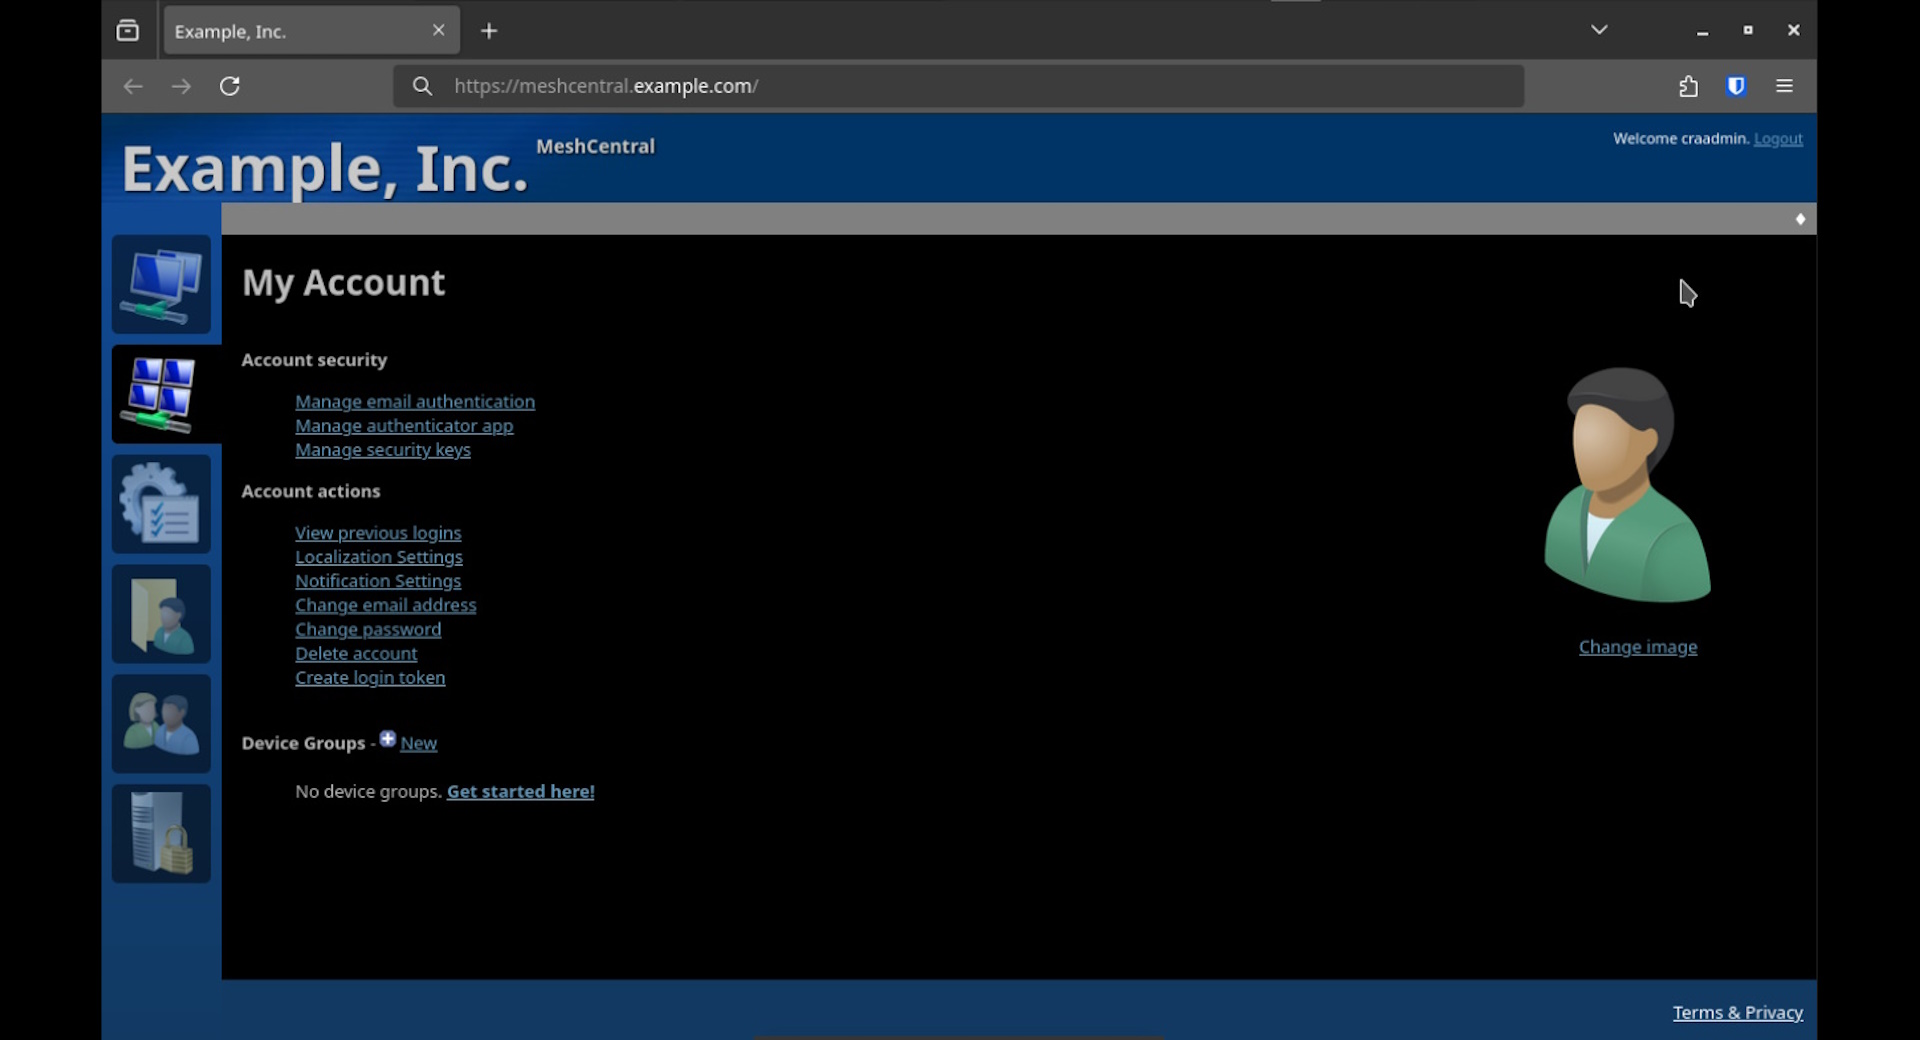Click the plus icon beside New

(x=388, y=740)
